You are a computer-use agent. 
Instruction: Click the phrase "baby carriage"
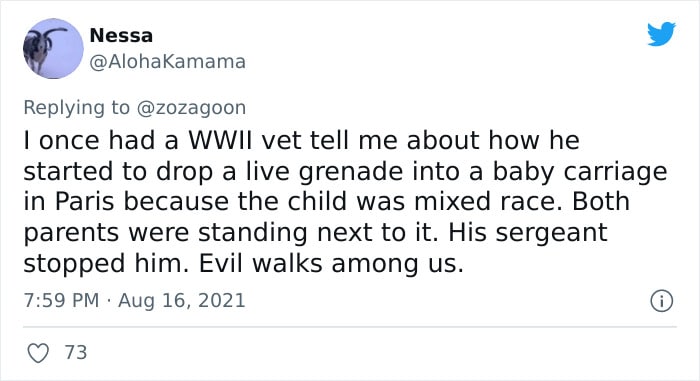coord(579,173)
